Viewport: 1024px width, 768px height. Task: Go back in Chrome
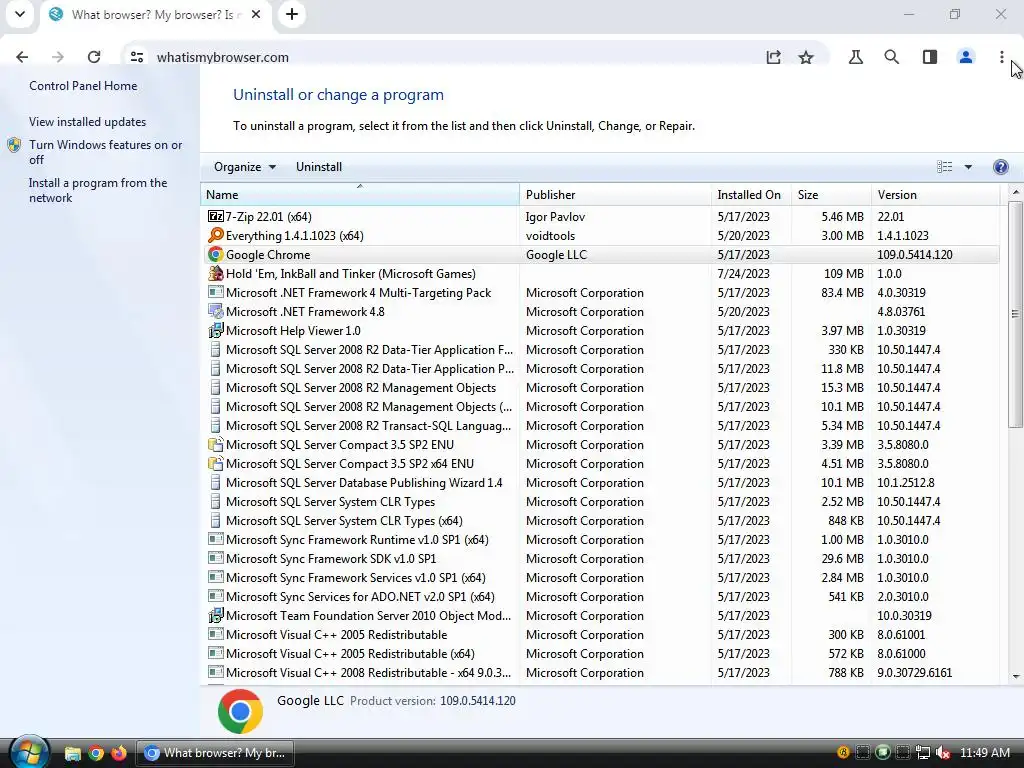22,57
